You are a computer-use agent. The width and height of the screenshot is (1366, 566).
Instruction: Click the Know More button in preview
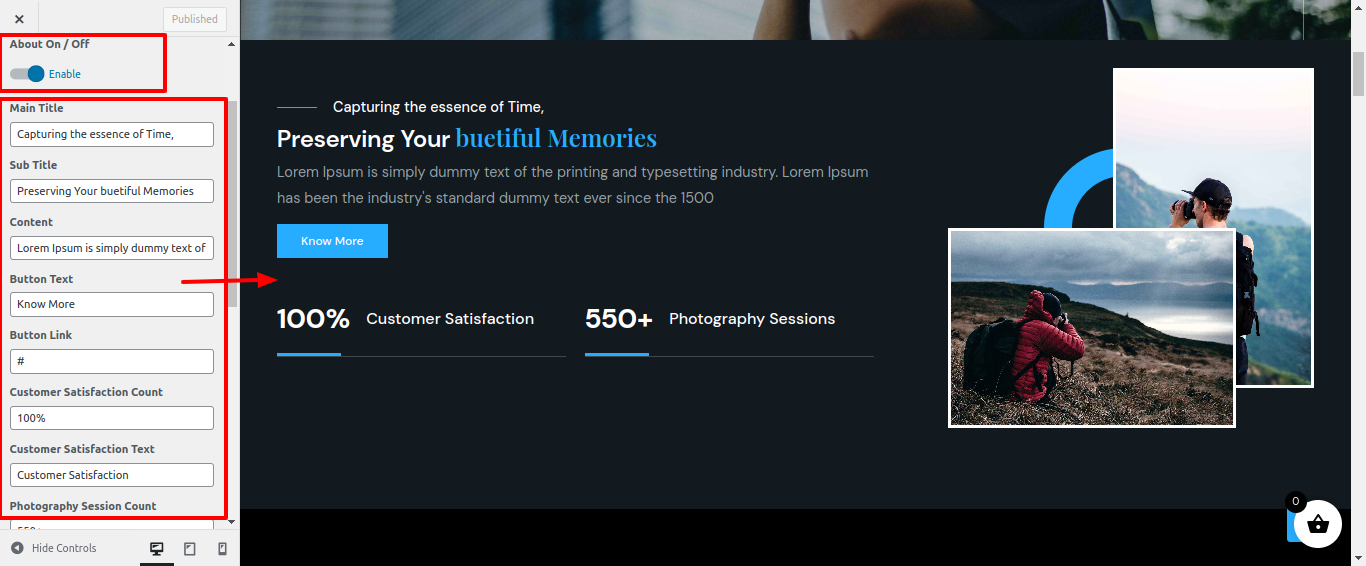point(332,241)
